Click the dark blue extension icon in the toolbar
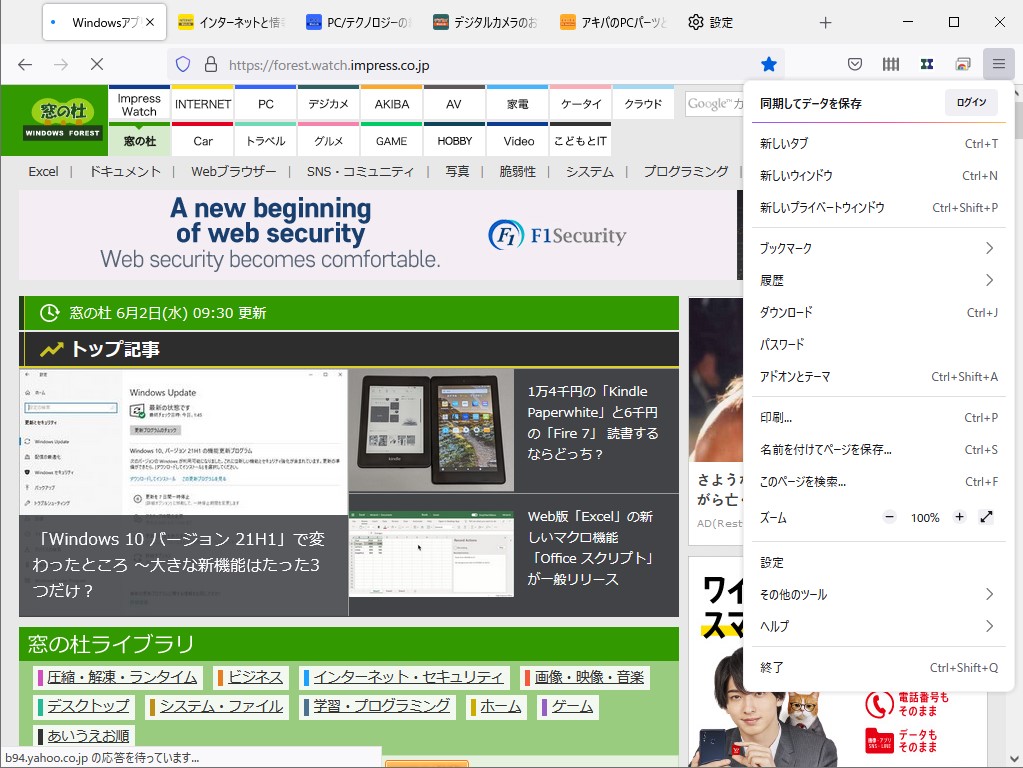The image size is (1023, 768). point(926,63)
